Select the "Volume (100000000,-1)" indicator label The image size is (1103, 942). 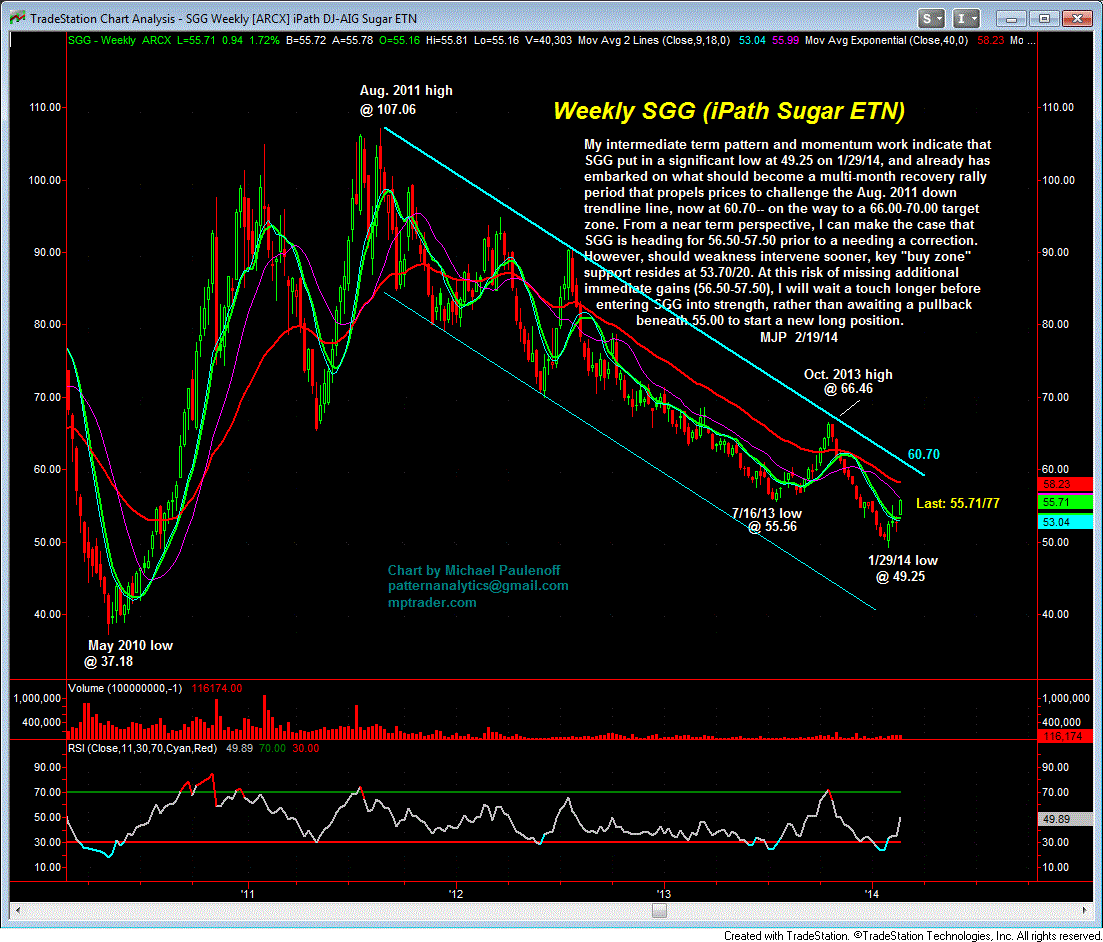(x=125, y=688)
